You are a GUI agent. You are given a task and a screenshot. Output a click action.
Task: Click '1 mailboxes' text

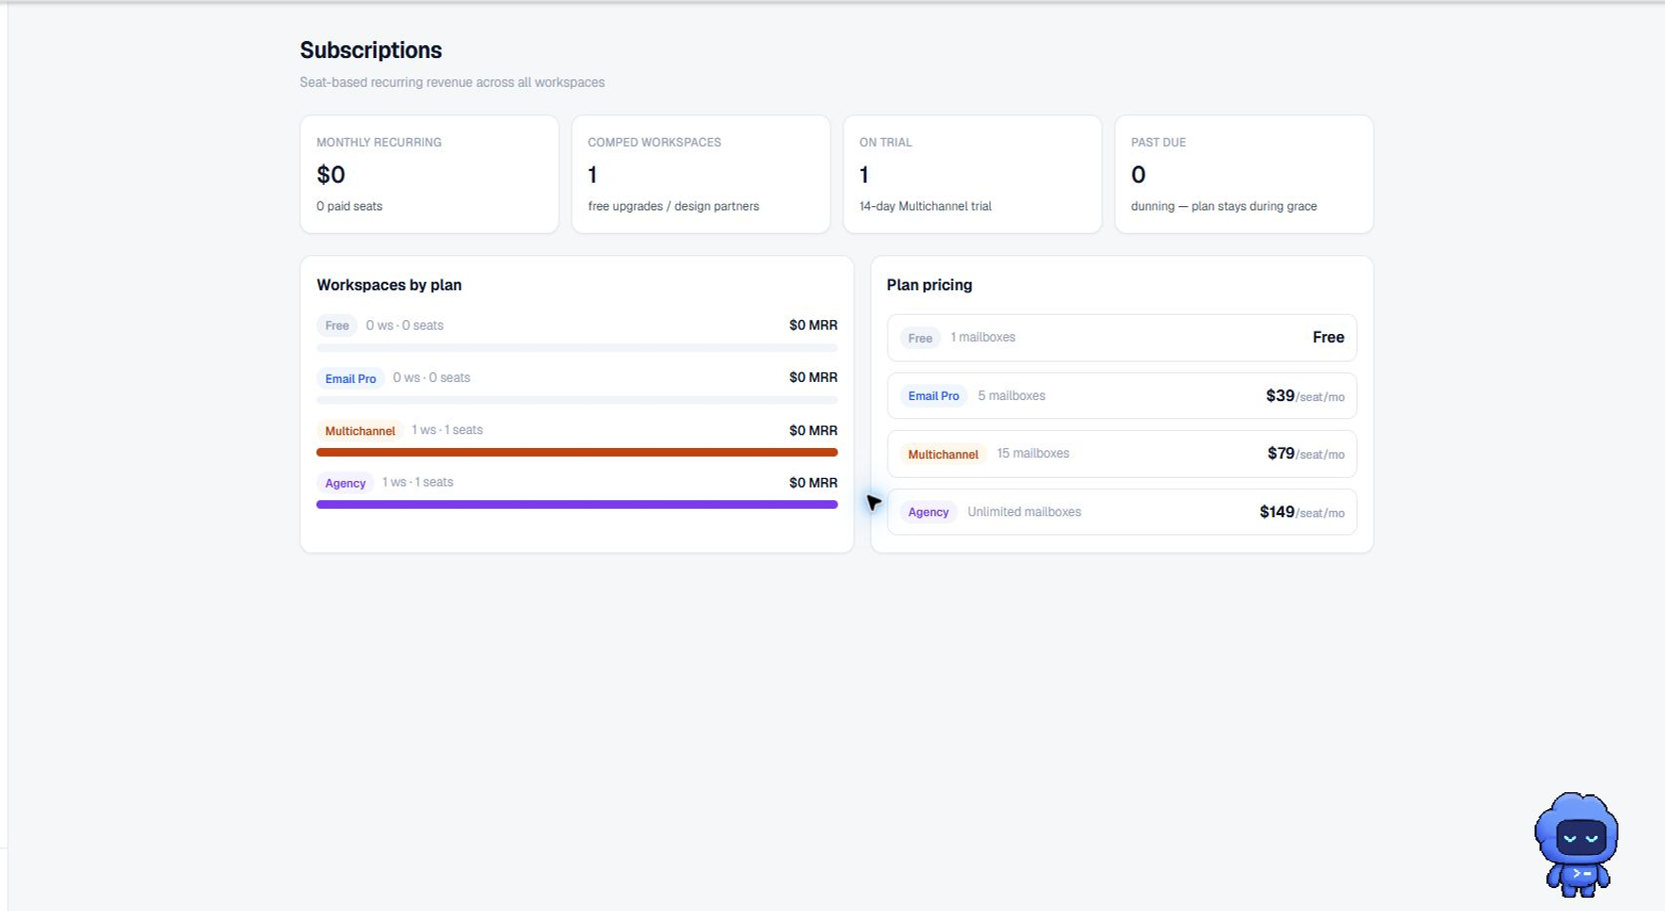pos(983,338)
